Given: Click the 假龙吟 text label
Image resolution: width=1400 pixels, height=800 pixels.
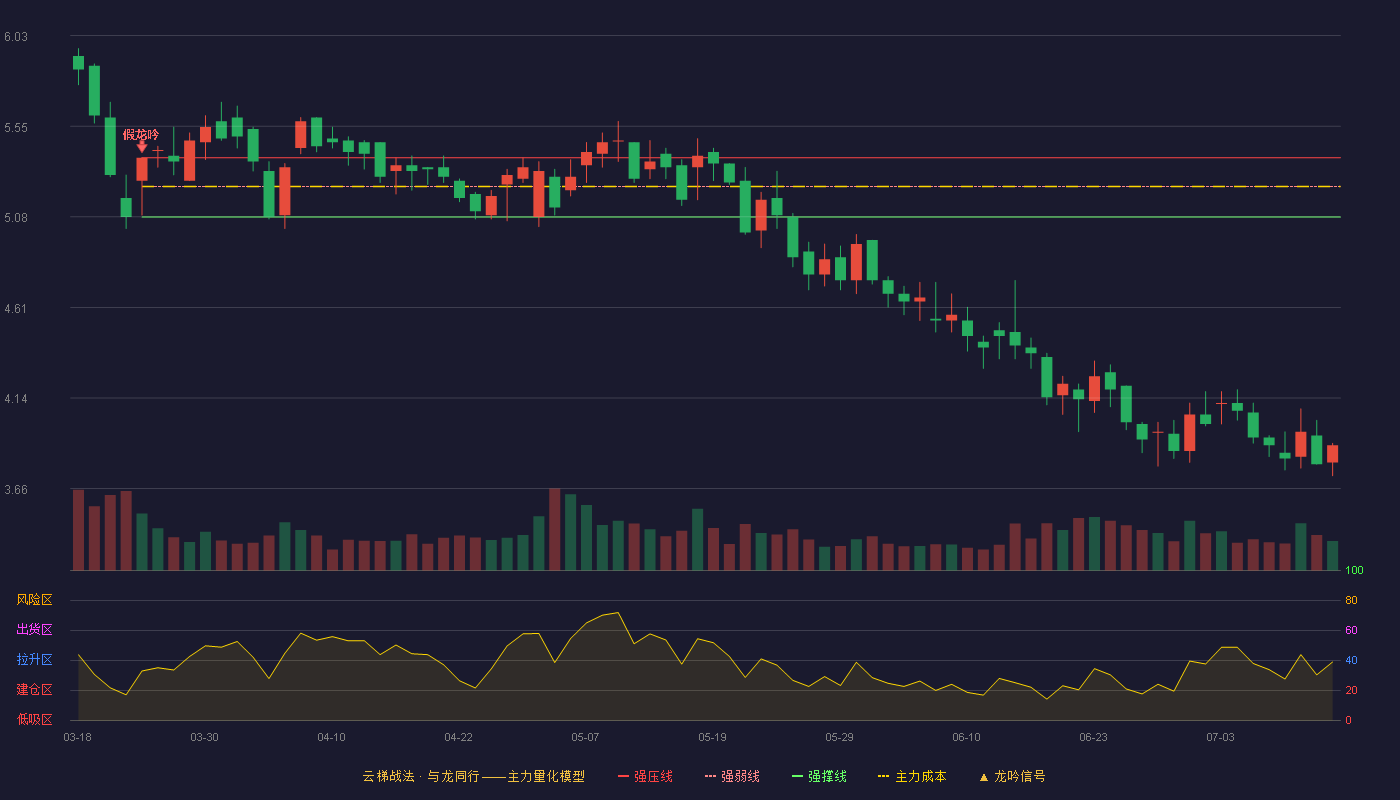Looking at the screenshot, I should (141, 134).
